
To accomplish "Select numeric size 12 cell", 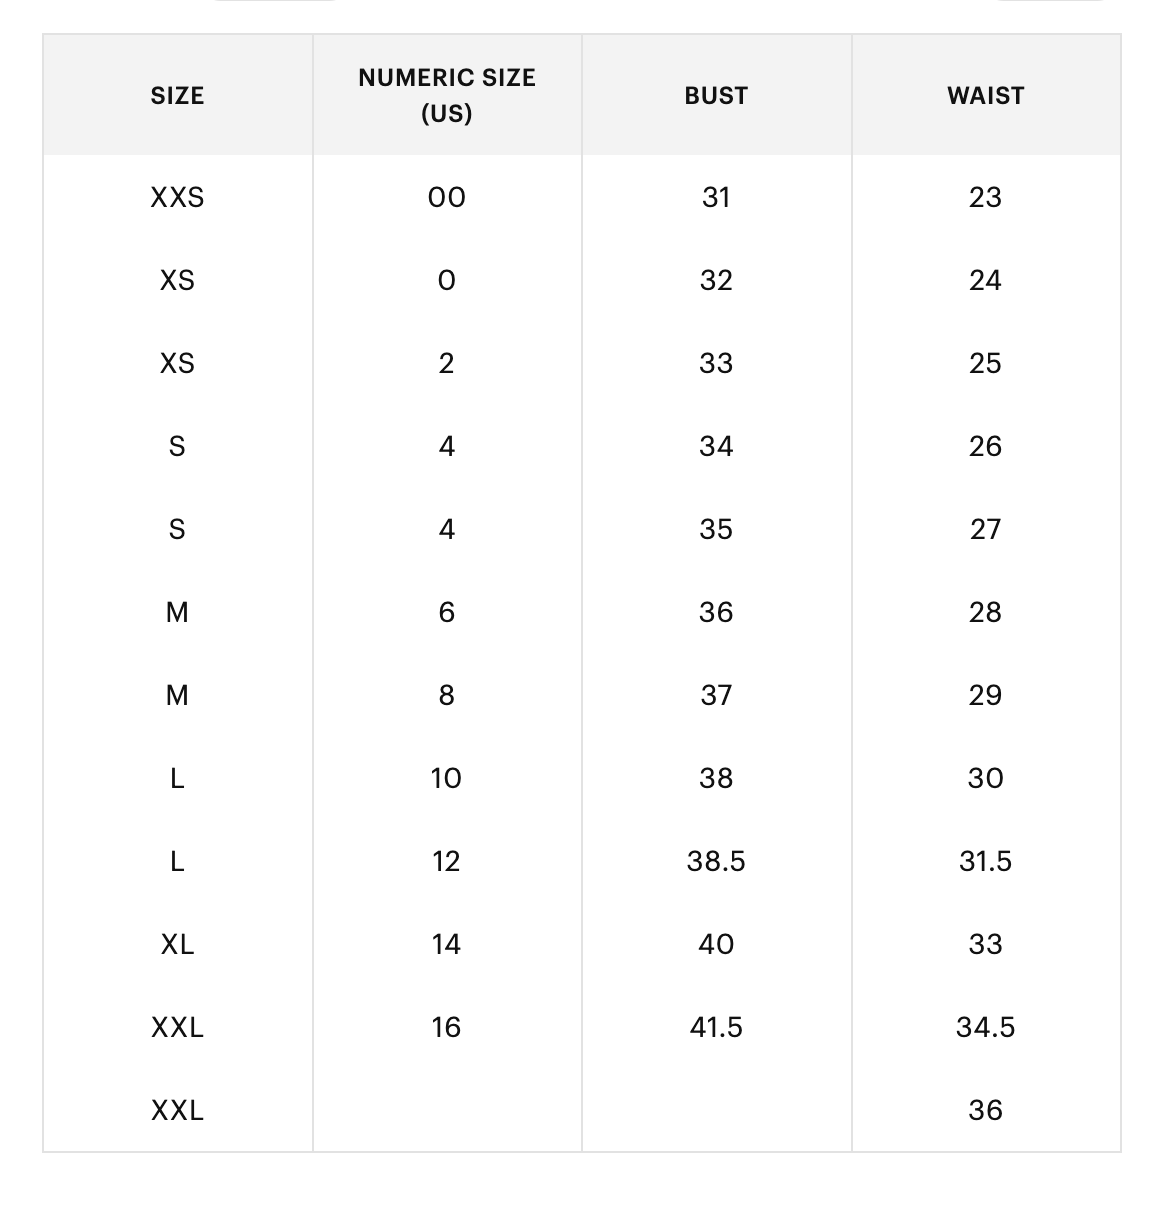I will [x=447, y=861].
